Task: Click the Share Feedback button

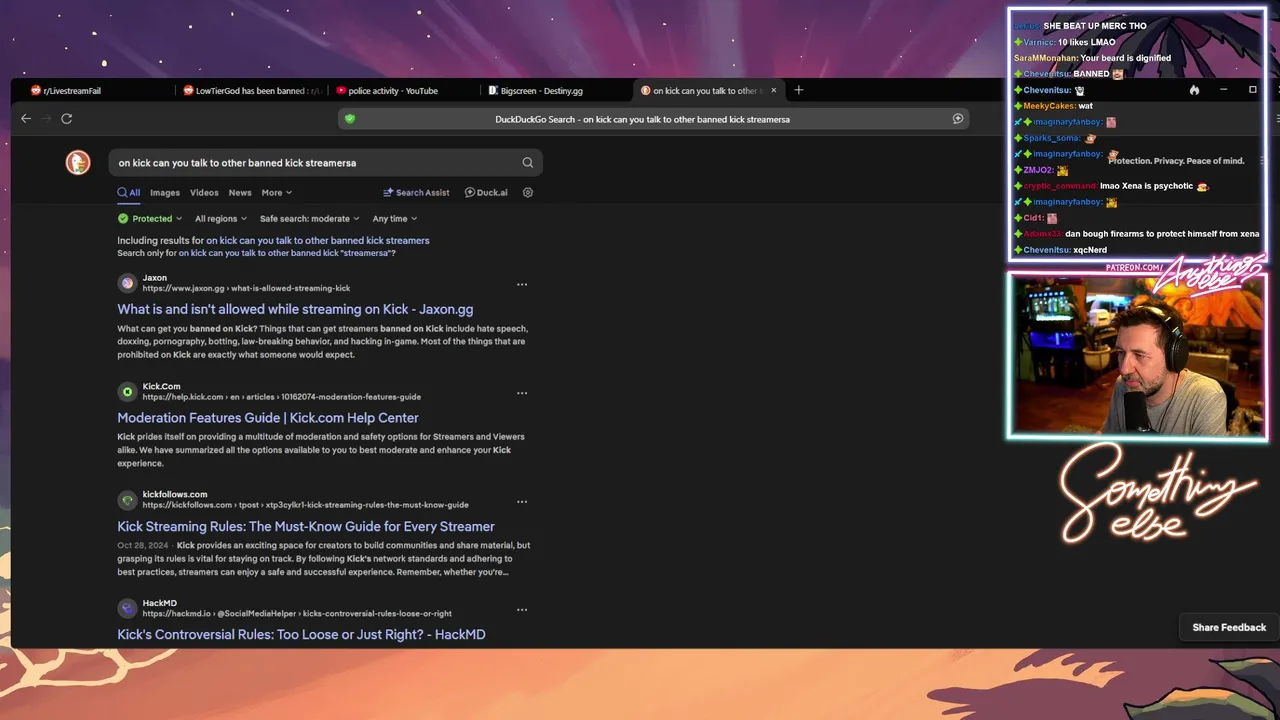Action: click(1229, 627)
